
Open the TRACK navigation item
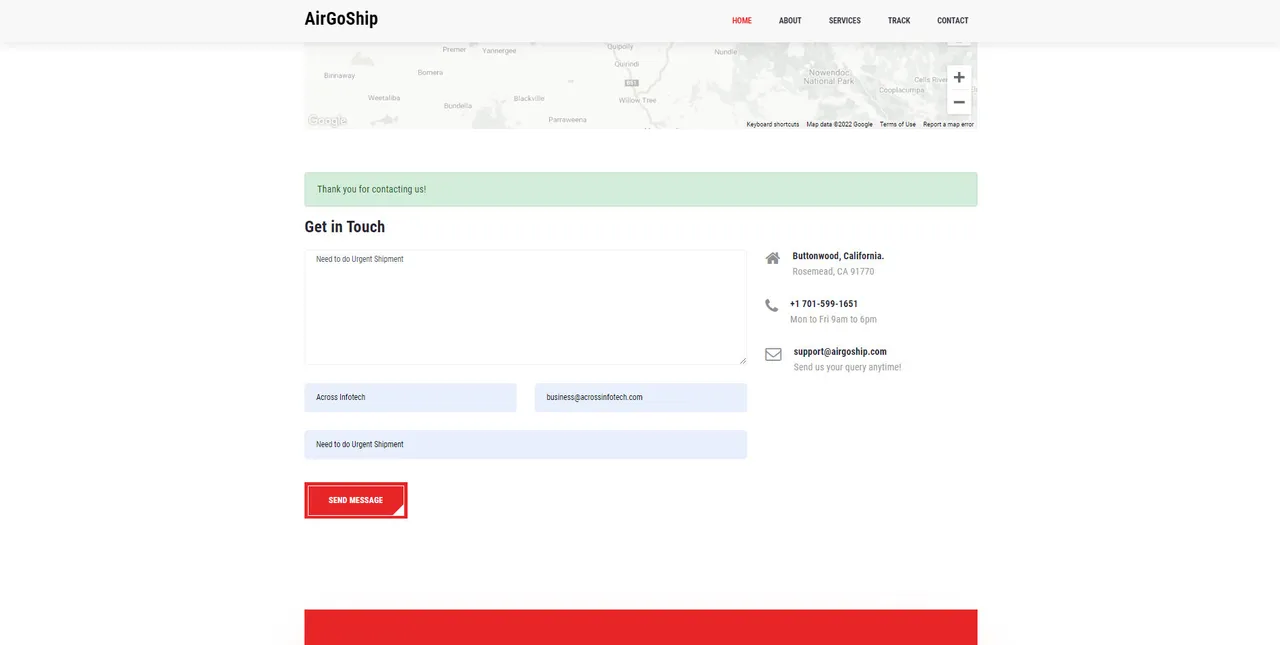(x=899, y=21)
